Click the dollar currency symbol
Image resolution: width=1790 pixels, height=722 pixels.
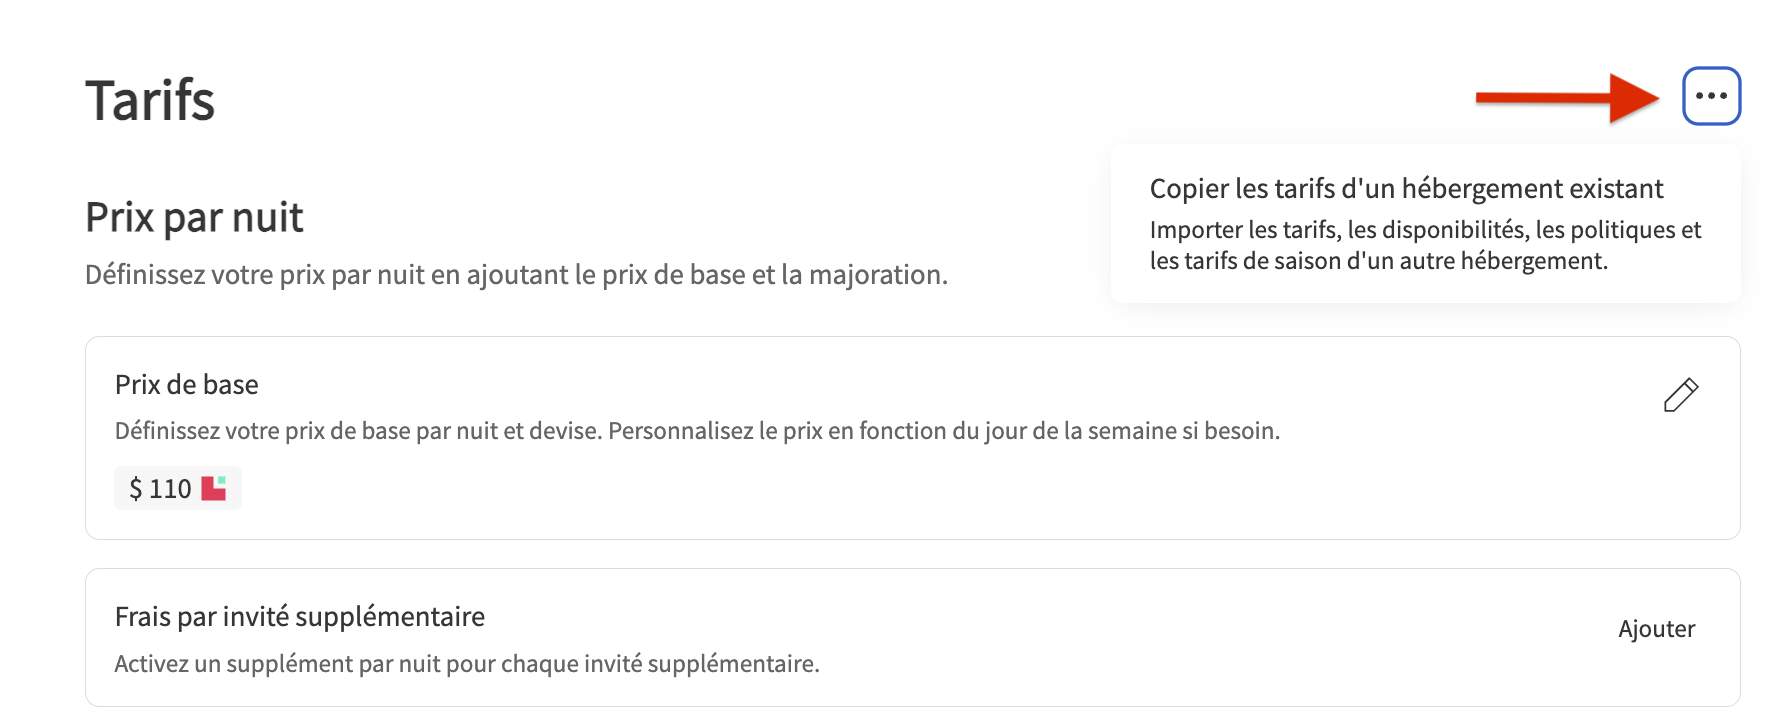coord(136,488)
